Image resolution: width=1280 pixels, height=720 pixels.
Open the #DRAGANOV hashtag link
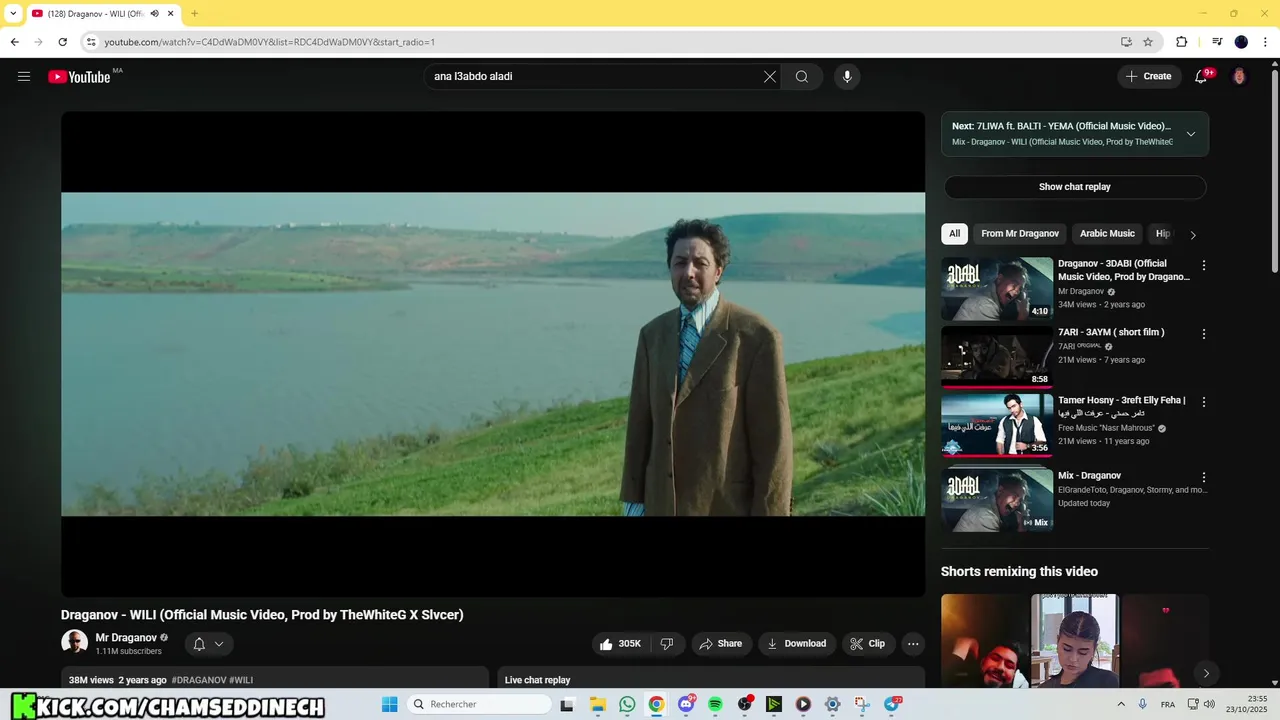199,680
